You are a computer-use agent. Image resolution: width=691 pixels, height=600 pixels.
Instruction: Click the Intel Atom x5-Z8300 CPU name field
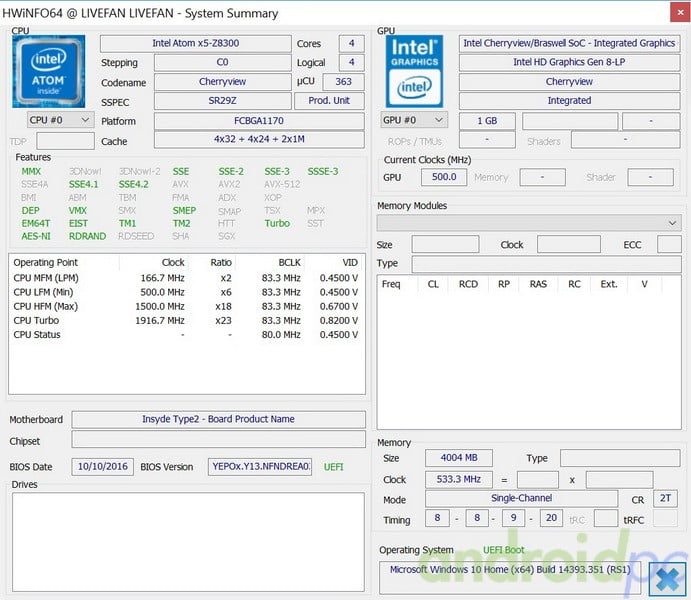196,43
